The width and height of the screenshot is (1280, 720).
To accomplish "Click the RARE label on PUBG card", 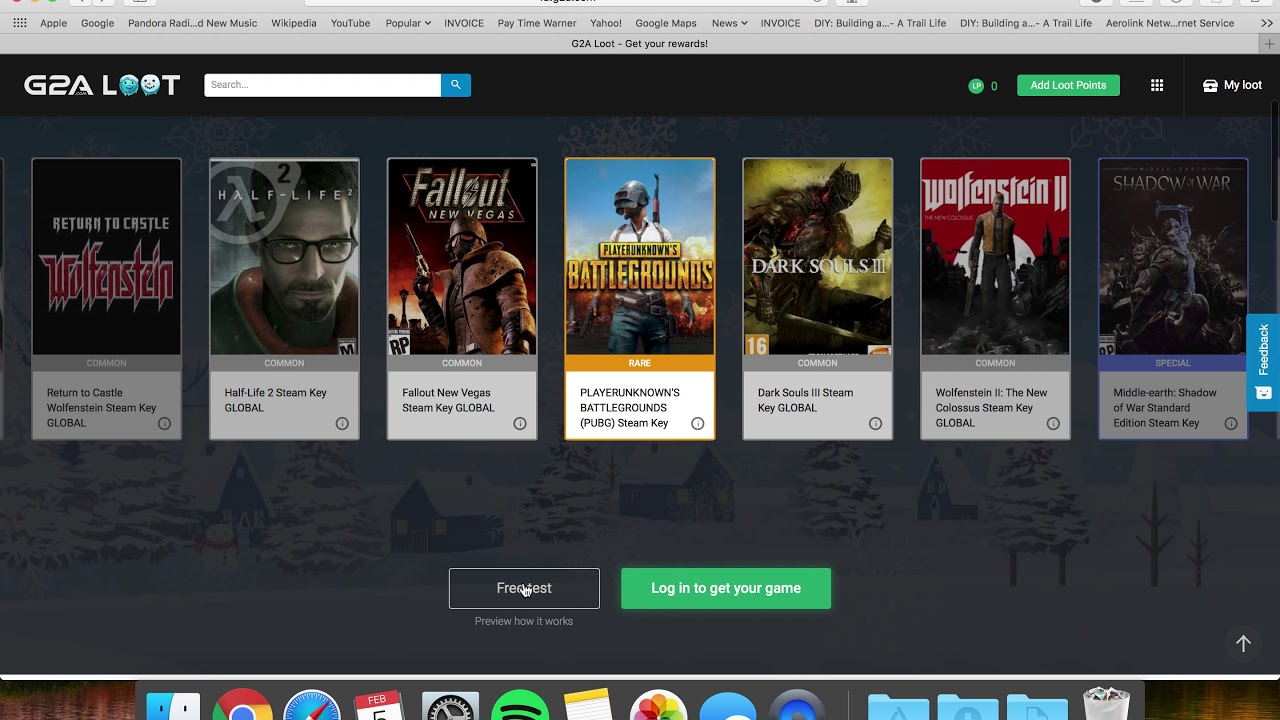I will (x=640, y=363).
